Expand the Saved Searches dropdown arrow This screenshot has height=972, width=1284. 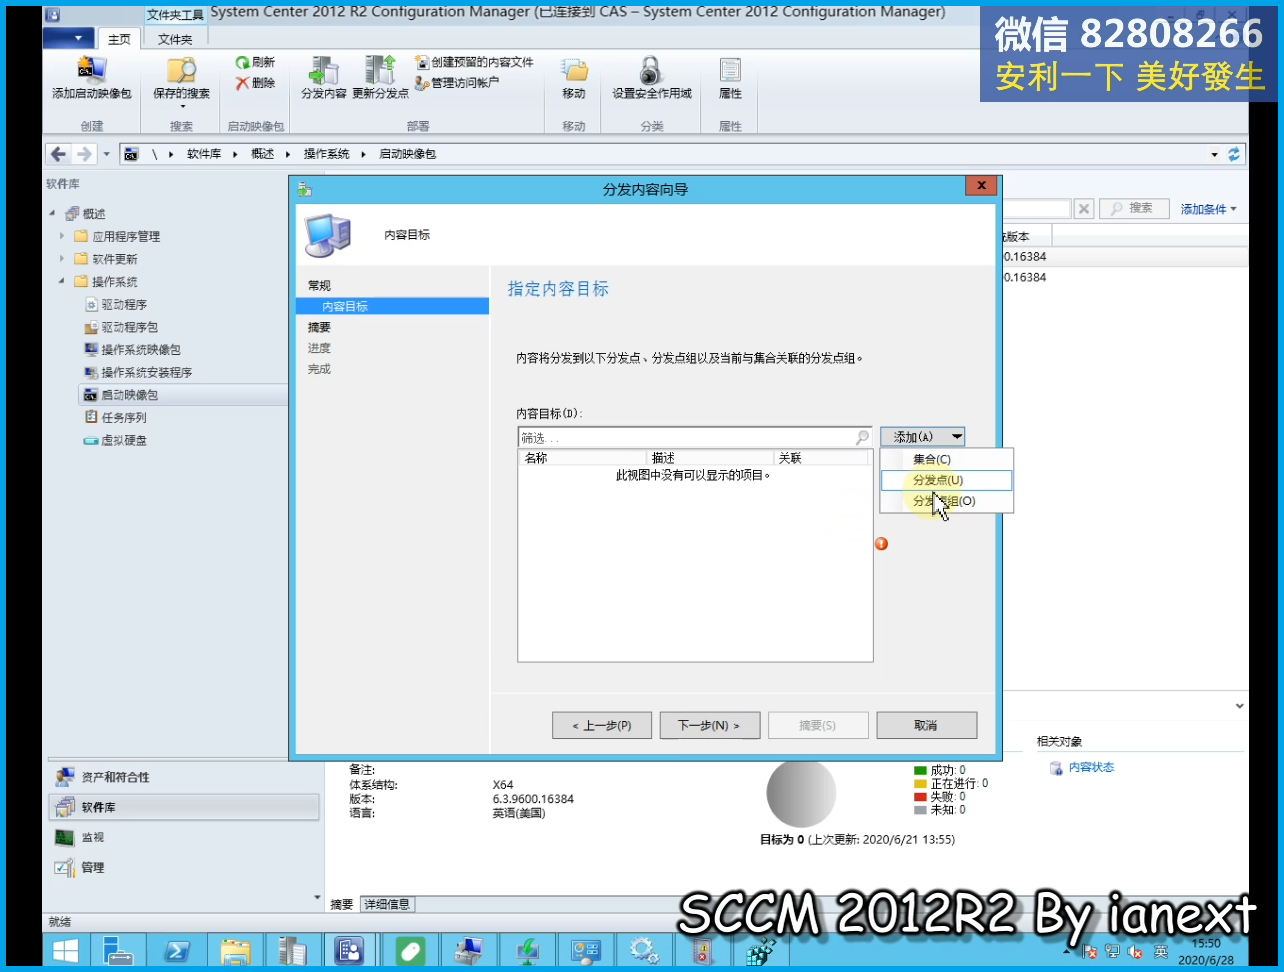182,106
